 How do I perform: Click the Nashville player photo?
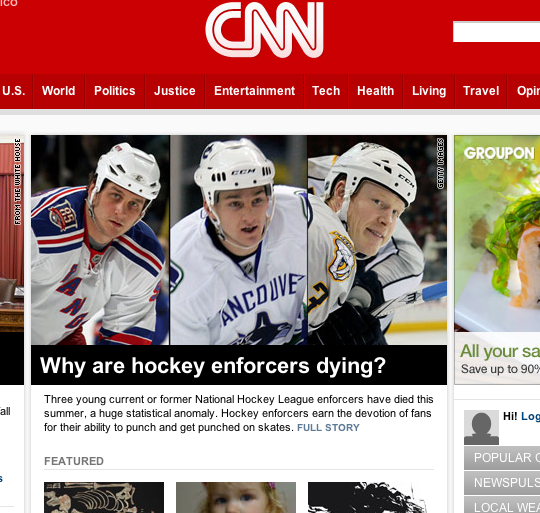[377, 240]
